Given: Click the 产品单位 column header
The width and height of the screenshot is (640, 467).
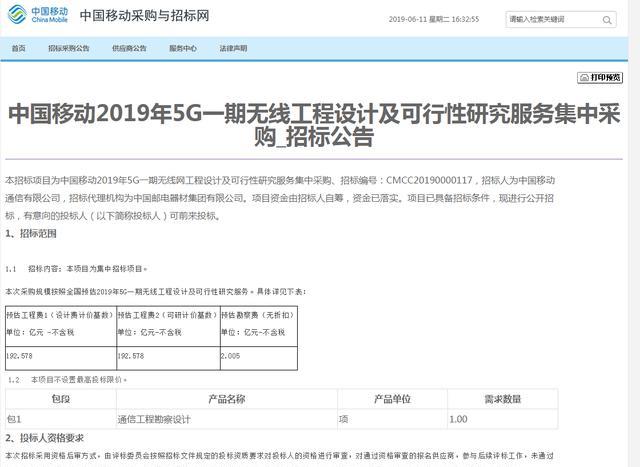Looking at the screenshot, I should click(392, 399).
